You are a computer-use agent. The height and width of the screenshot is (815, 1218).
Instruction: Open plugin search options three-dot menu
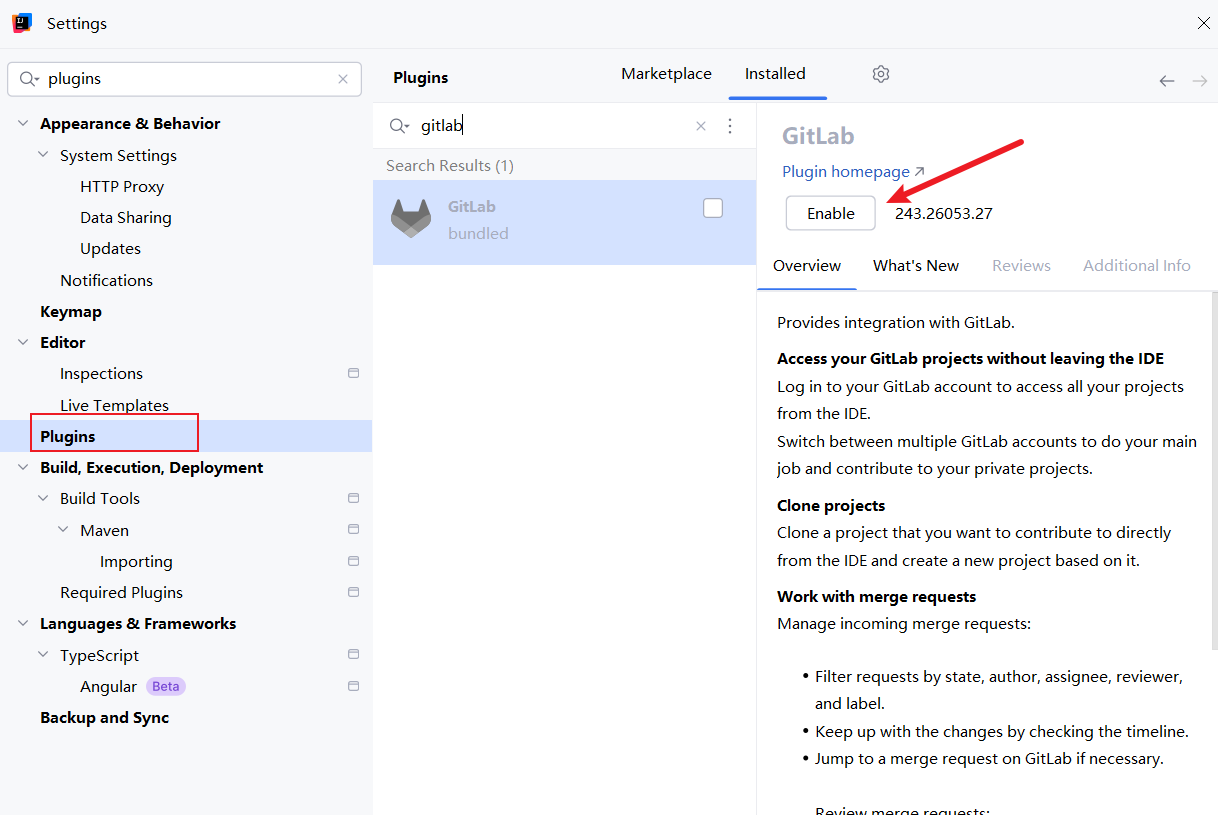(730, 126)
